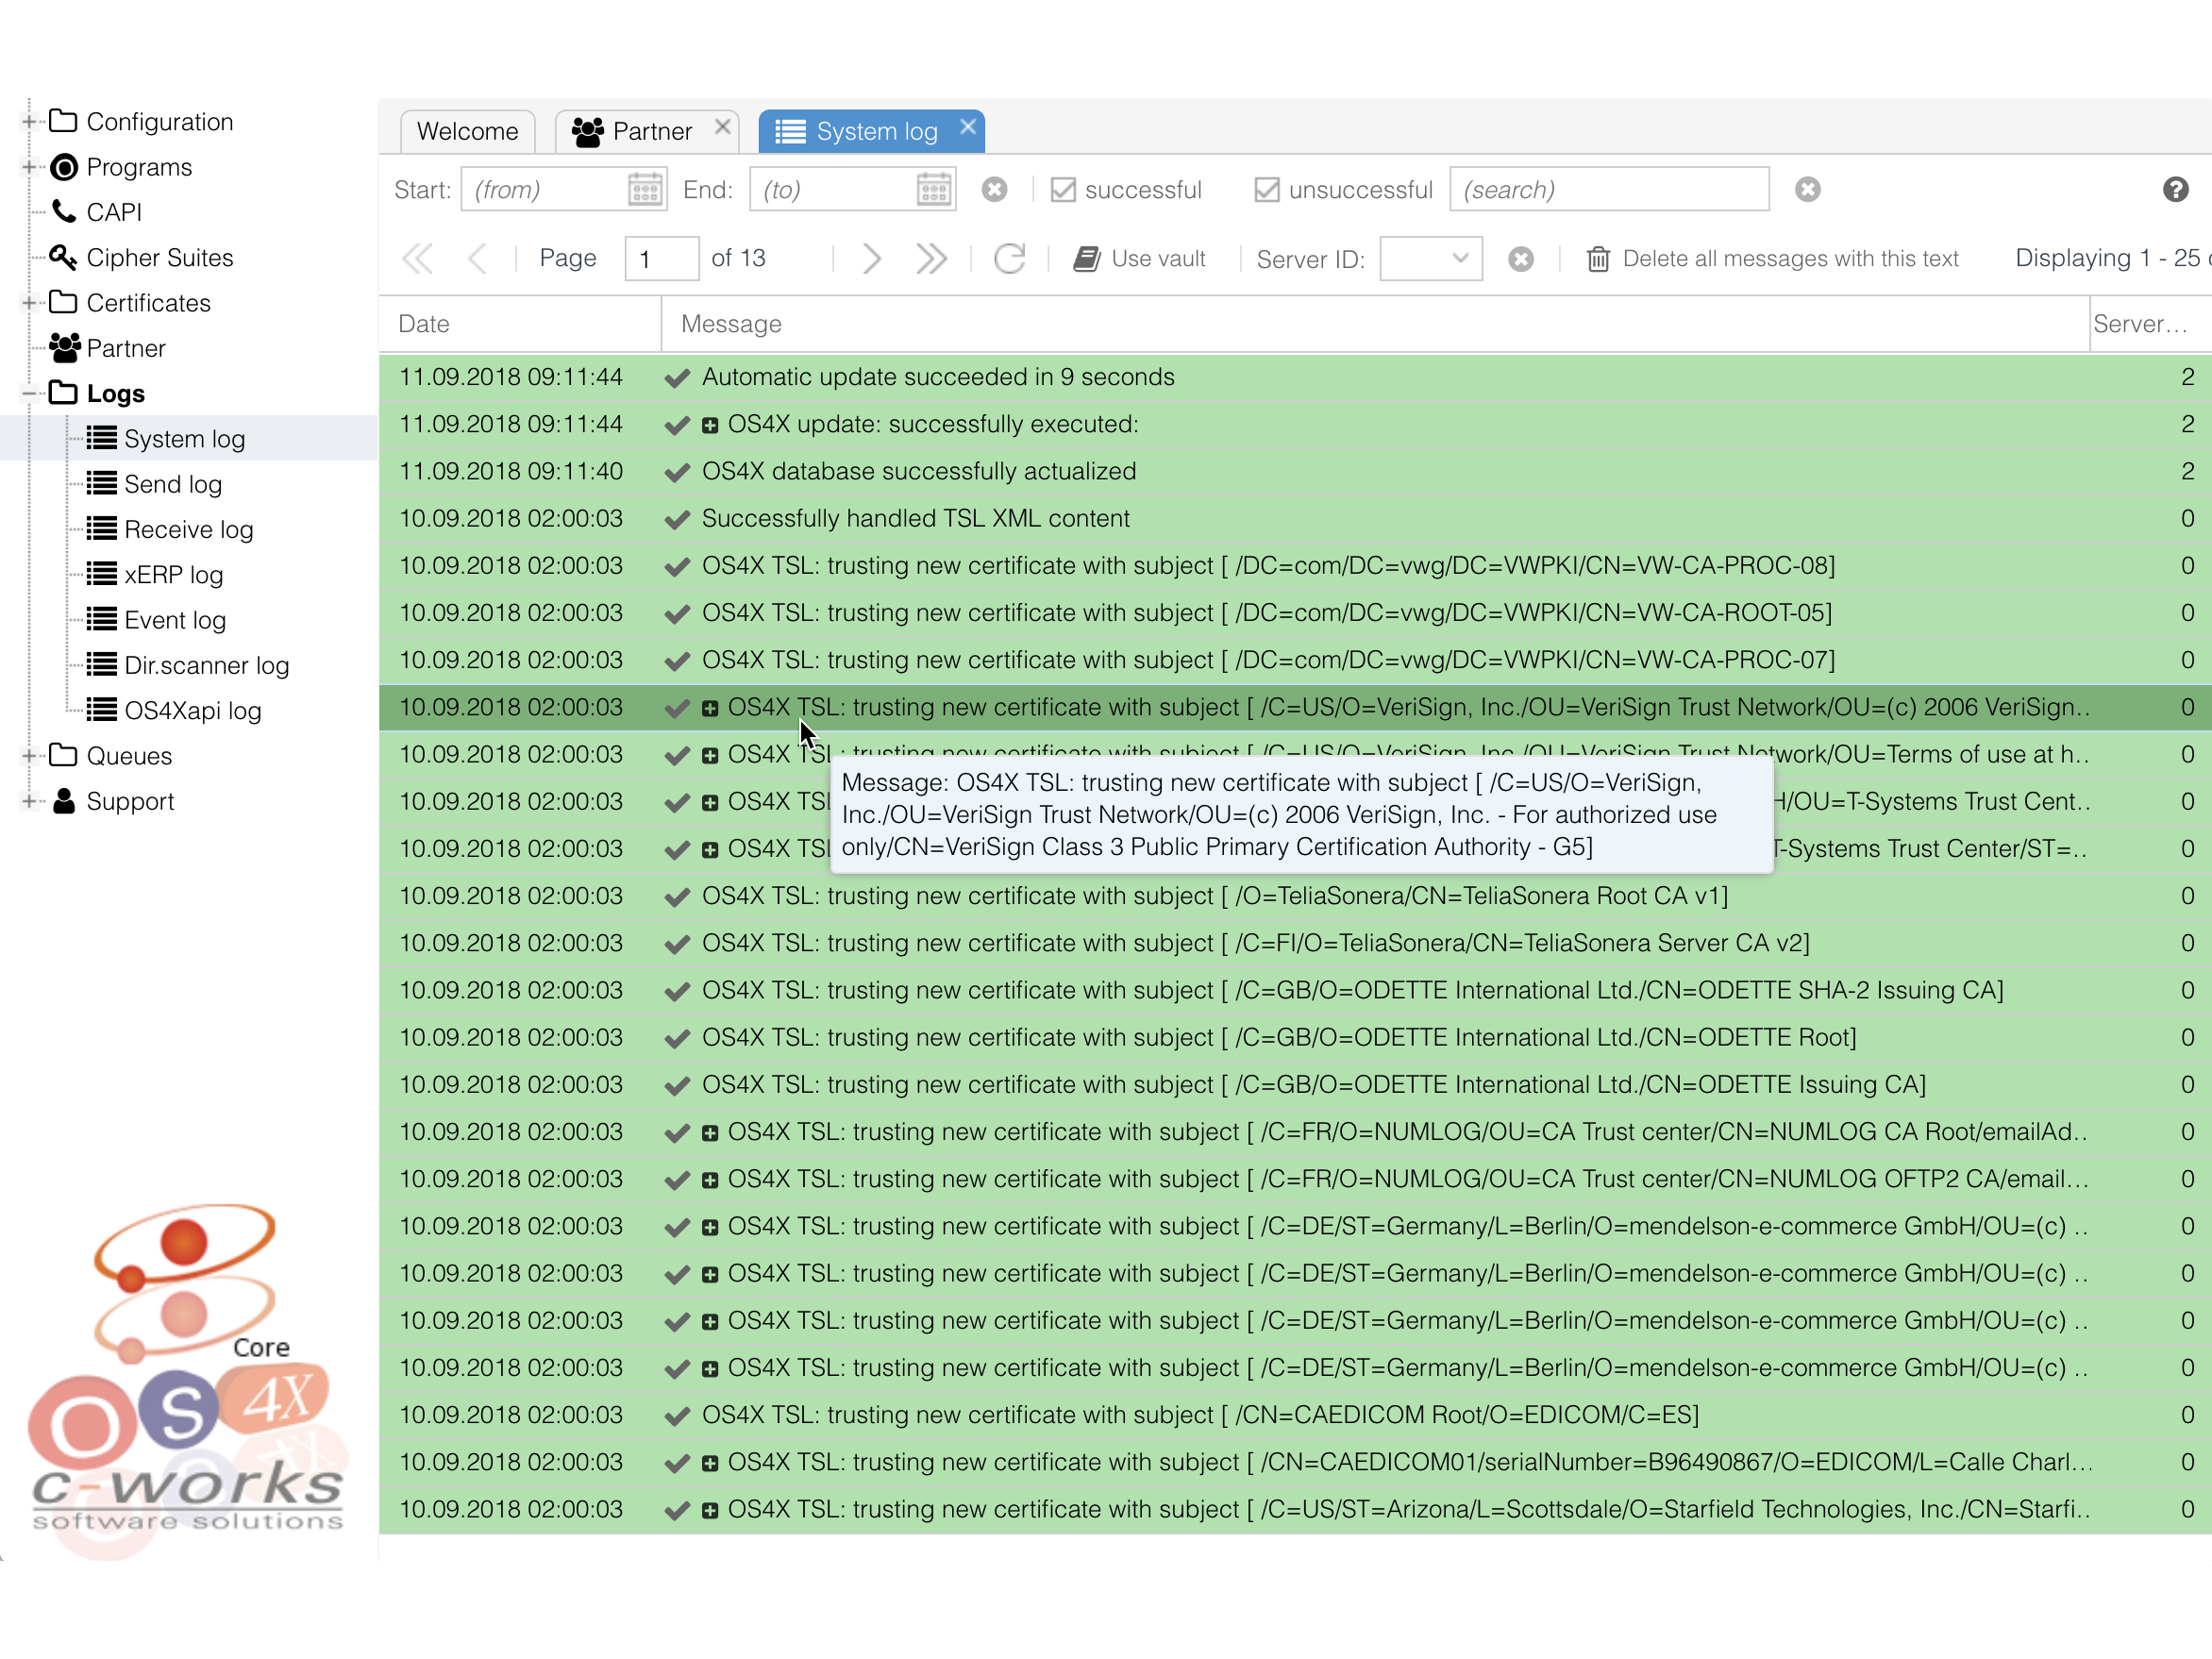Click the Receive log sidebar icon
The height and width of the screenshot is (1659, 2212).
[x=97, y=528]
